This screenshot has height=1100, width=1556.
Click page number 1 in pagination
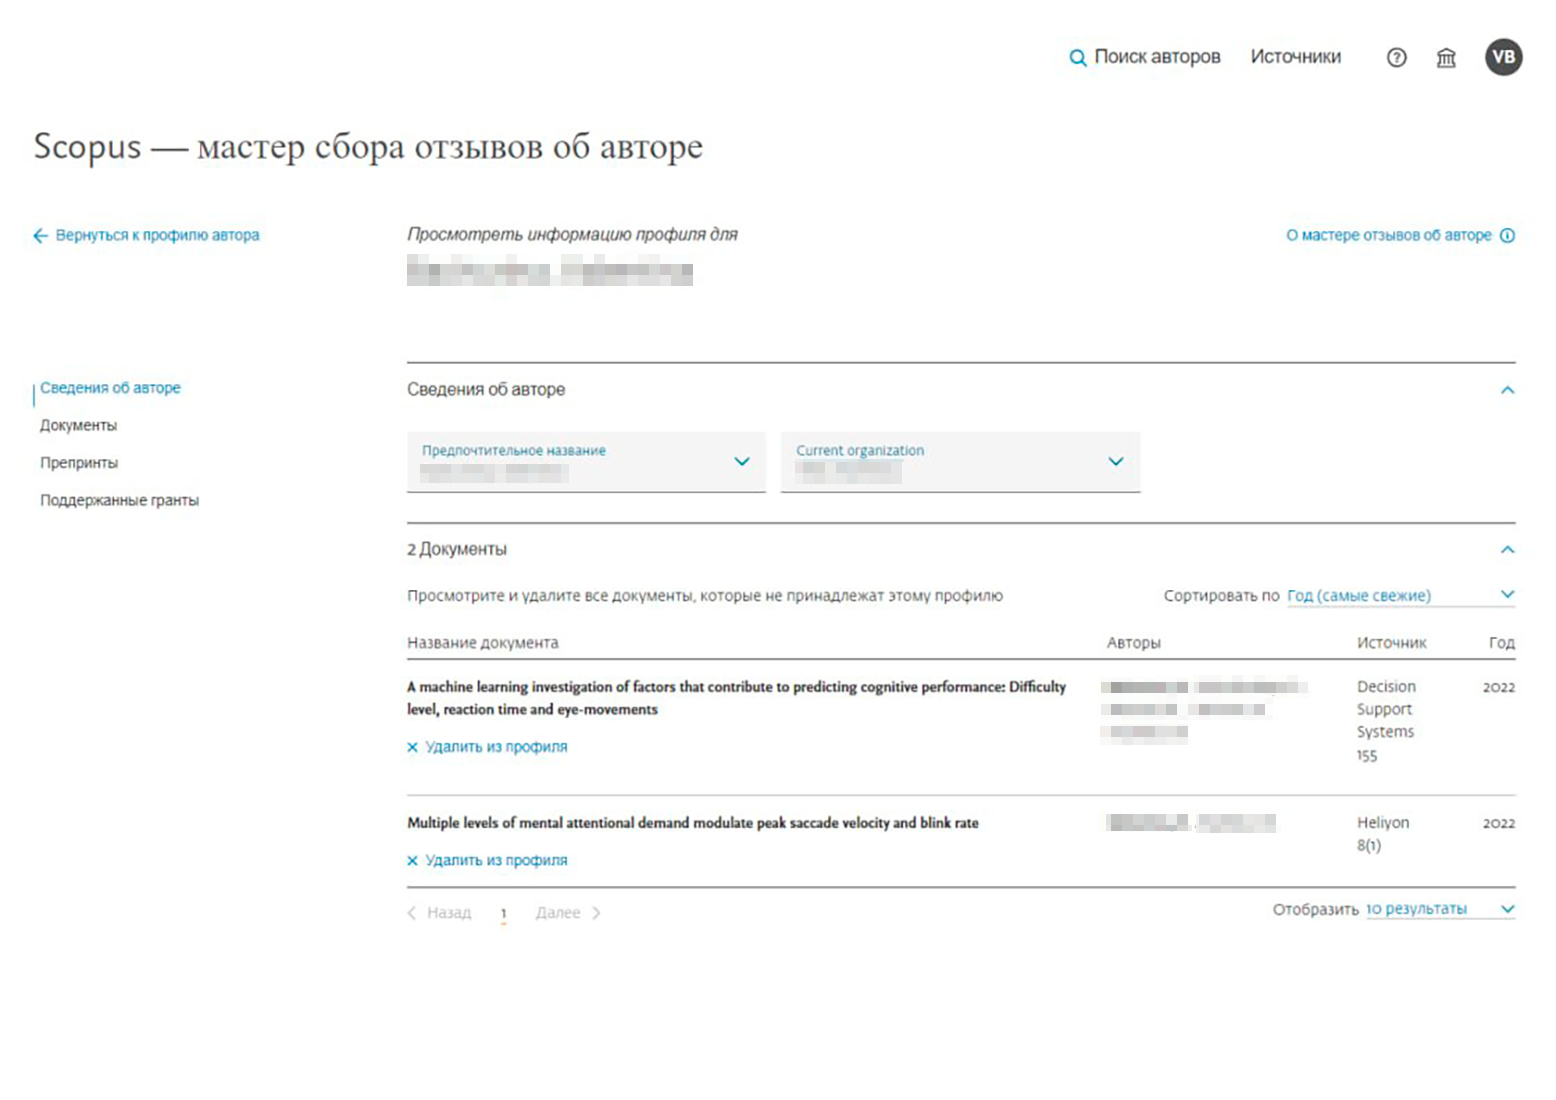click(503, 913)
